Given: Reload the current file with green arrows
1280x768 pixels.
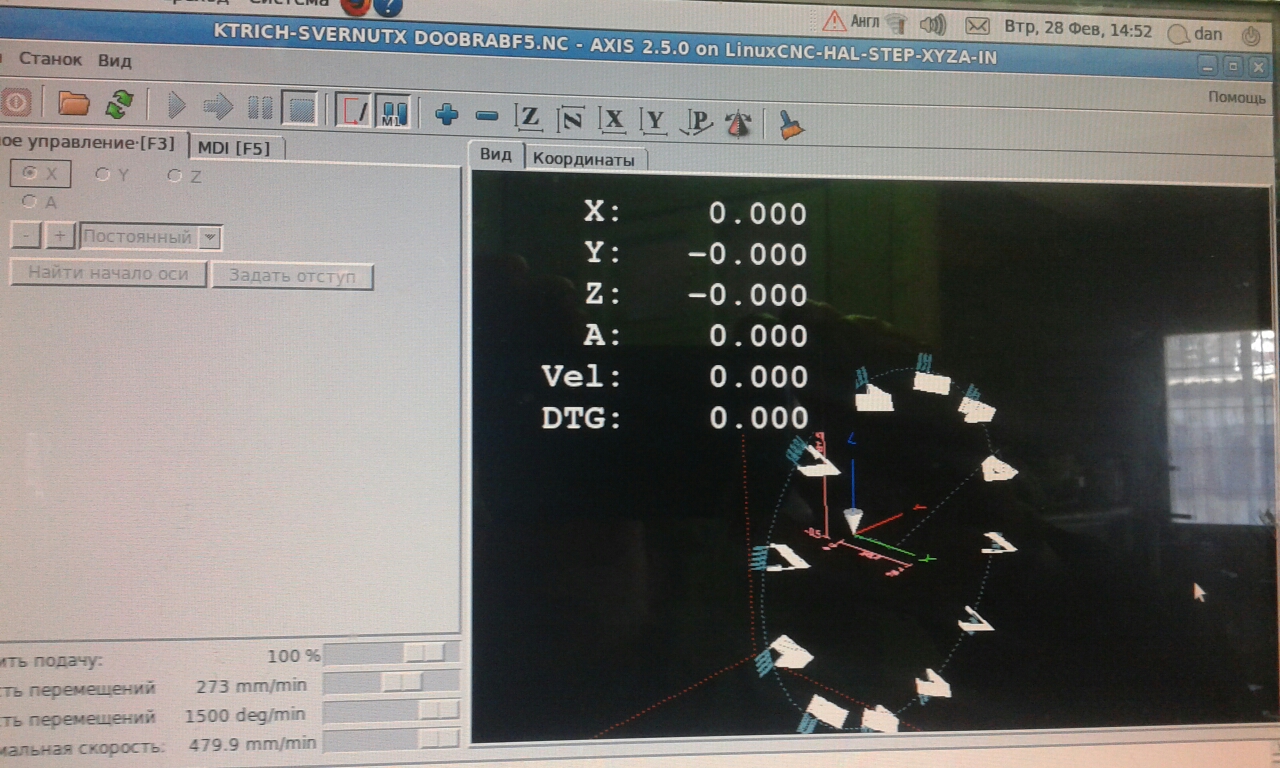Looking at the screenshot, I should coord(120,104).
